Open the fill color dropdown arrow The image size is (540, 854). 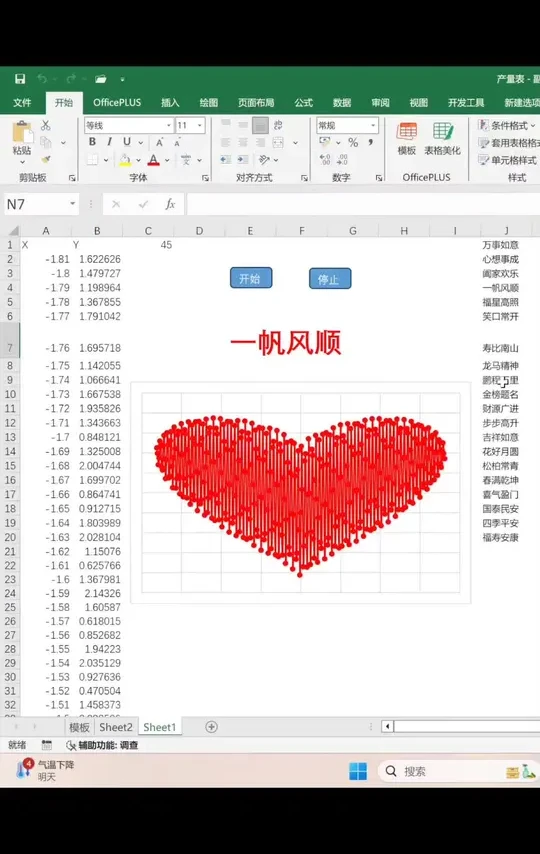[x=138, y=160]
